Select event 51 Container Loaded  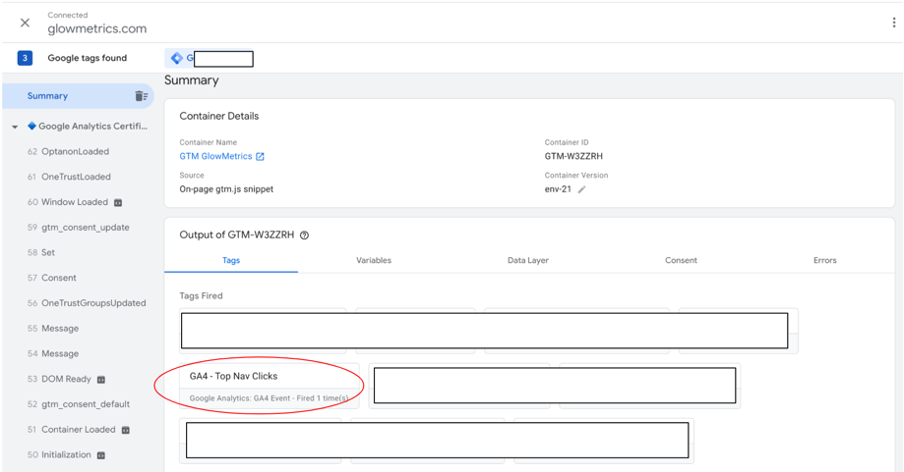[x=71, y=430]
